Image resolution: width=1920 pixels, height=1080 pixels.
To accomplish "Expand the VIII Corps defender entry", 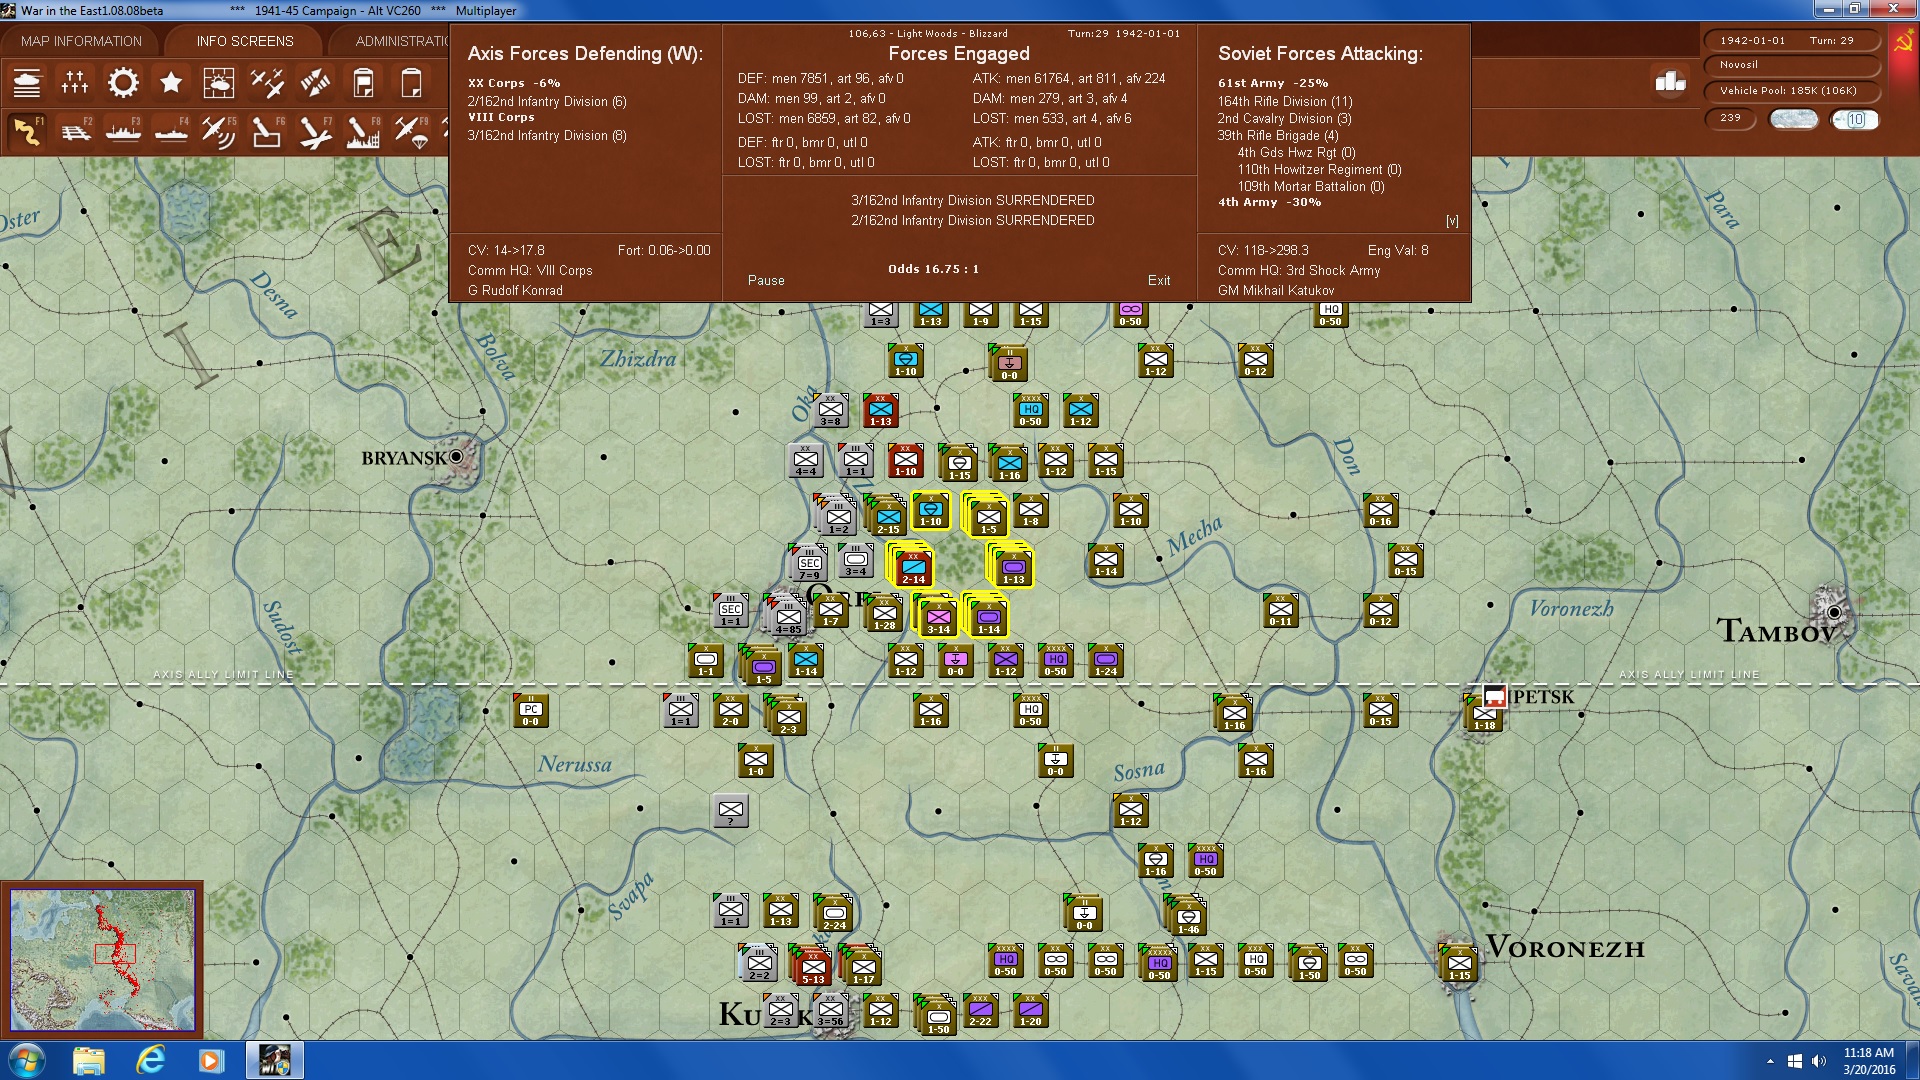I will [x=501, y=117].
